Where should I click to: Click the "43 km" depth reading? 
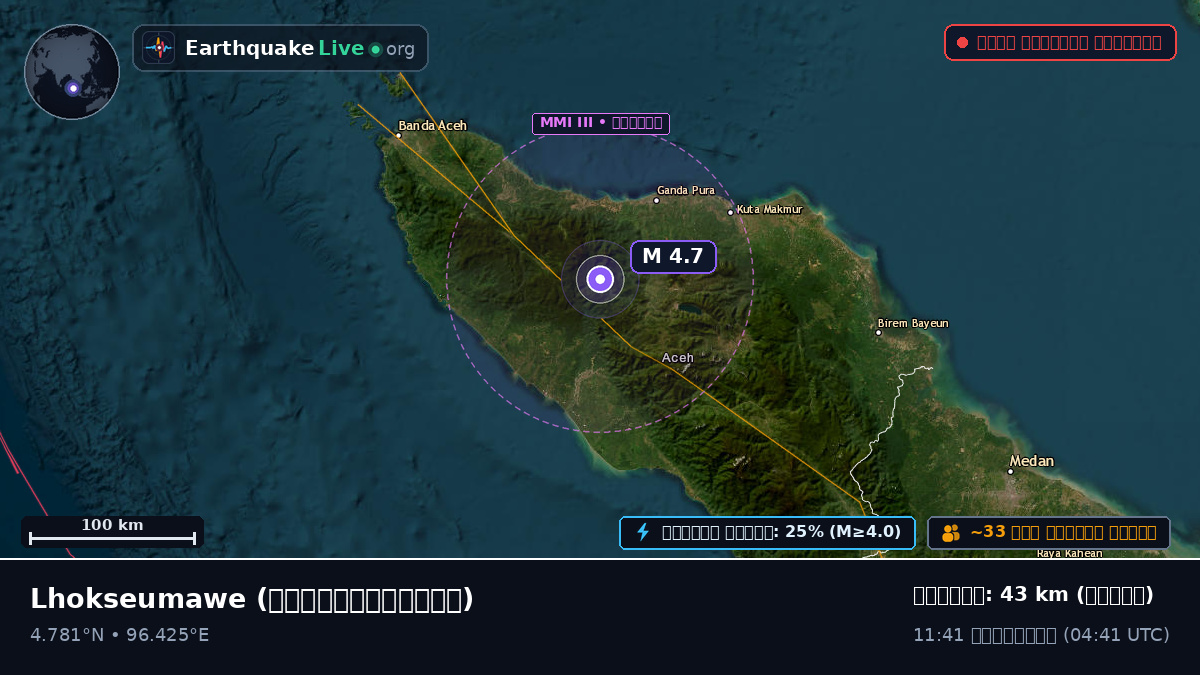click(x=1034, y=595)
